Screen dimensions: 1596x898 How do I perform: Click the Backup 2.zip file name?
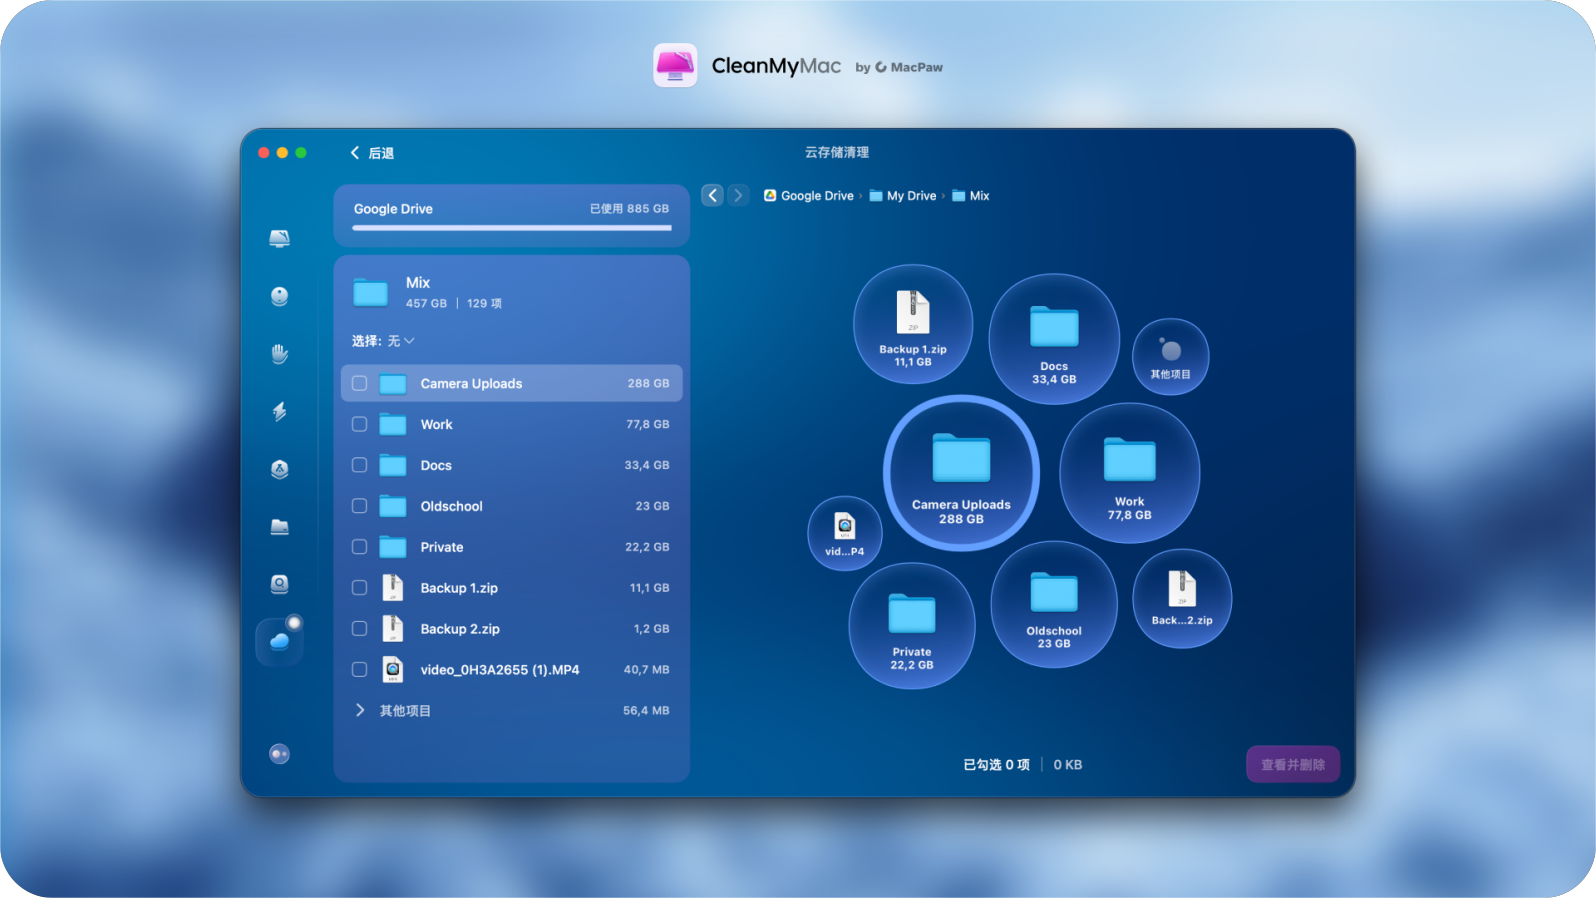click(x=460, y=629)
